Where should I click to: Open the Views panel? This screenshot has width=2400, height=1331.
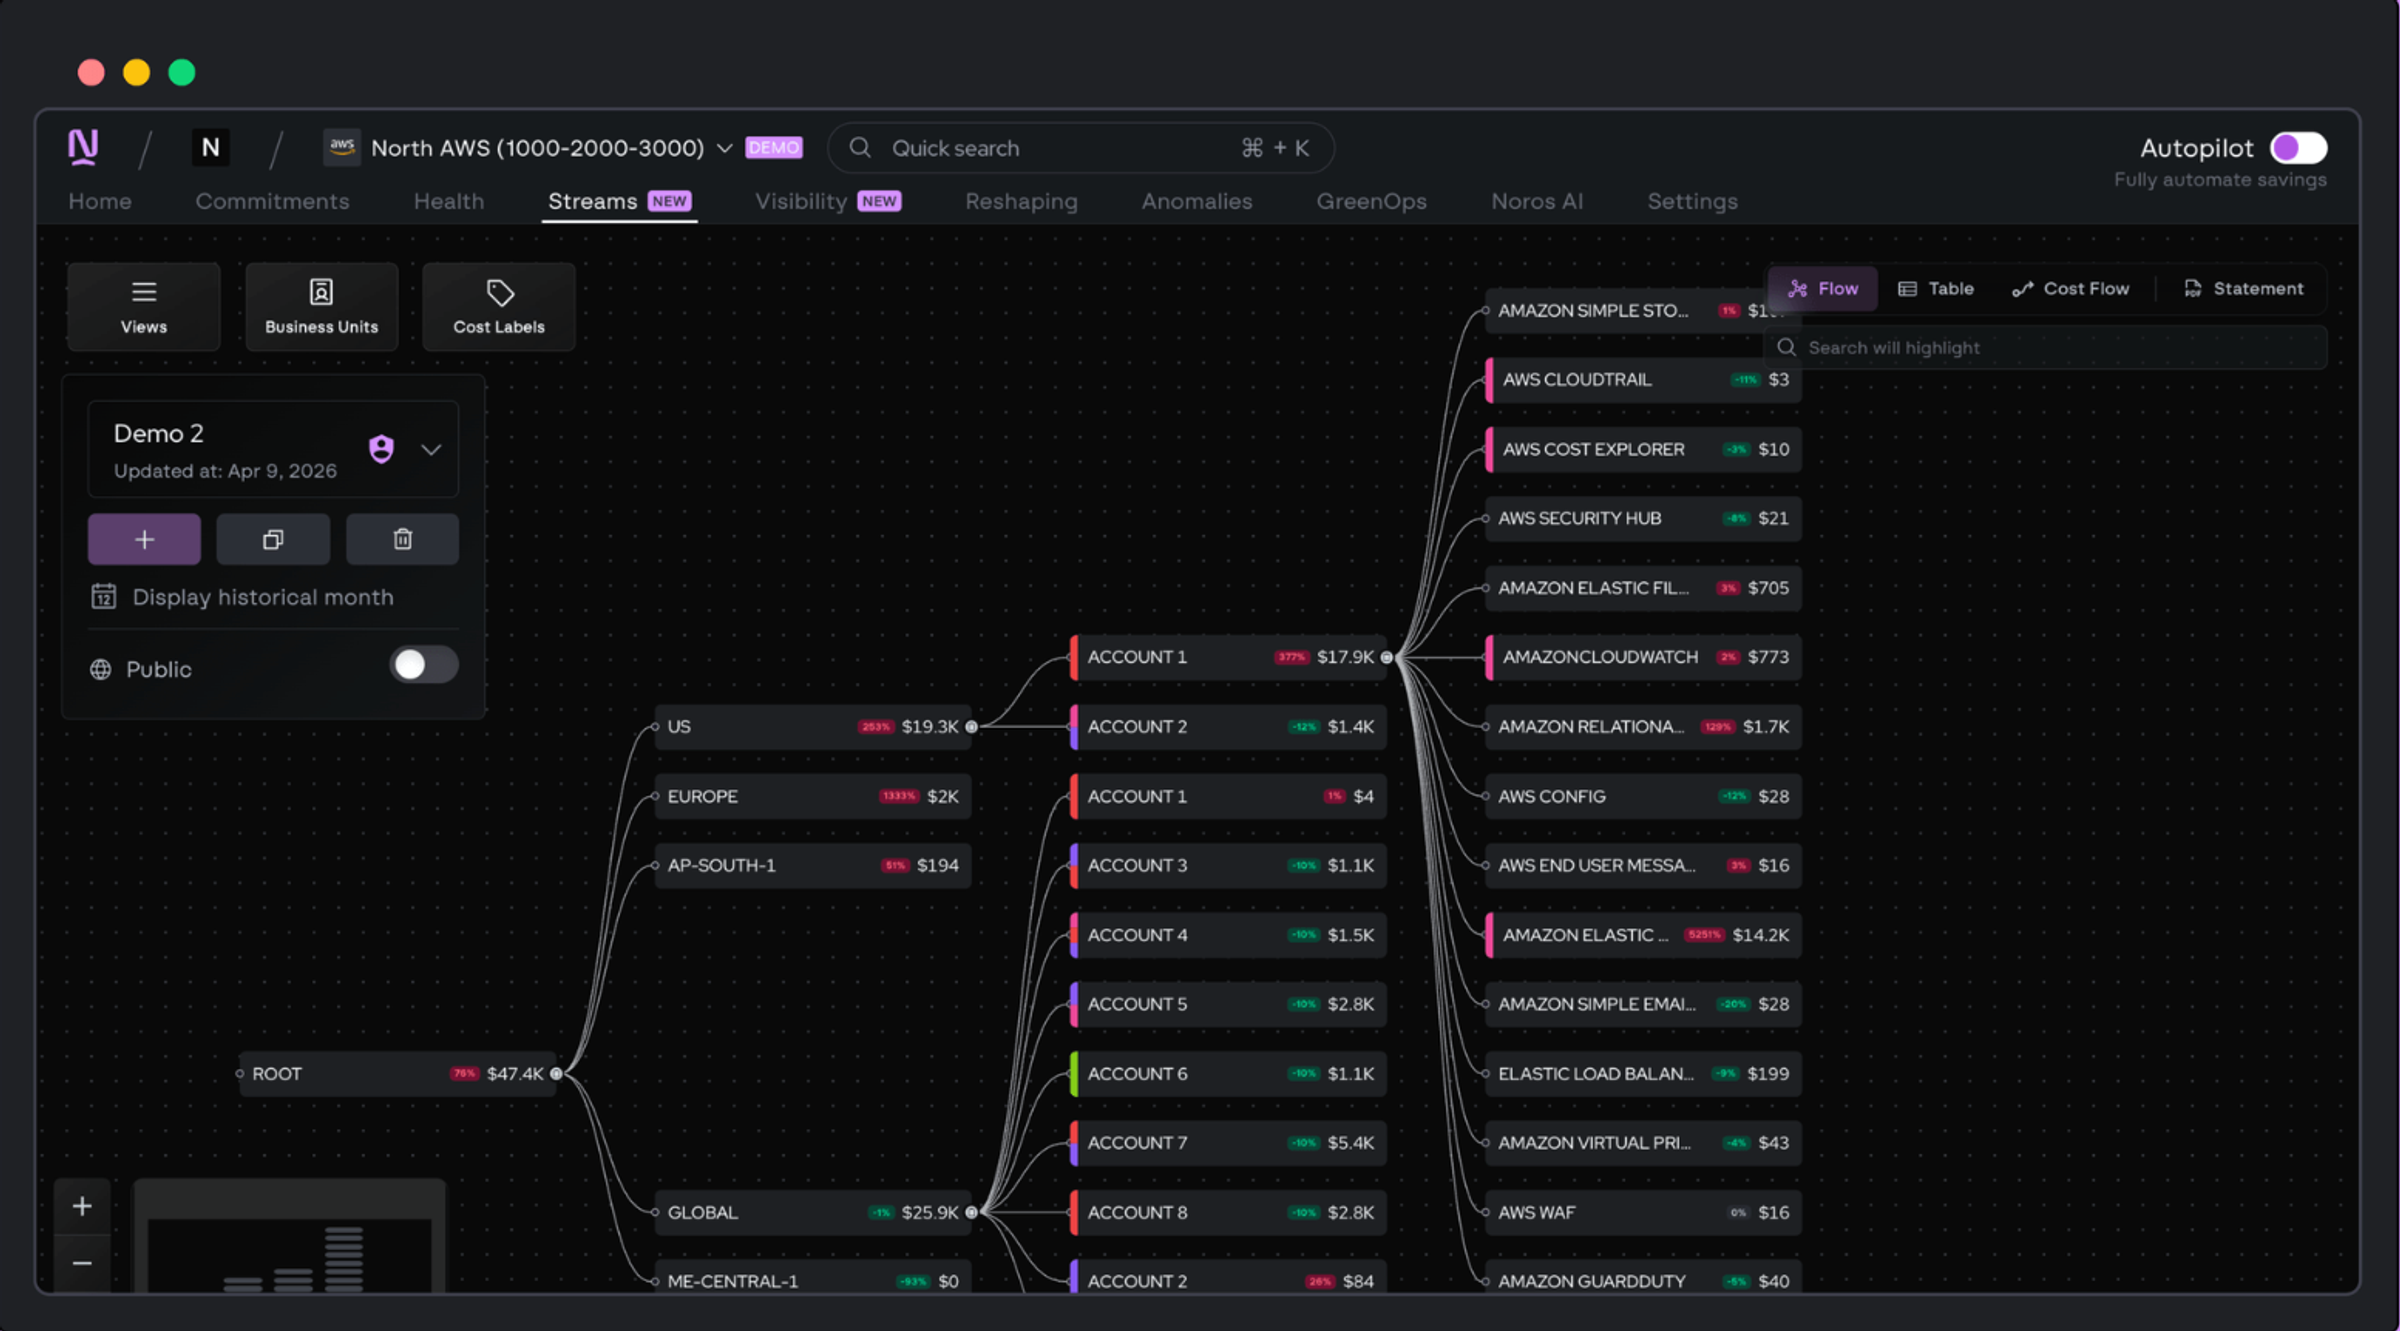(x=144, y=306)
